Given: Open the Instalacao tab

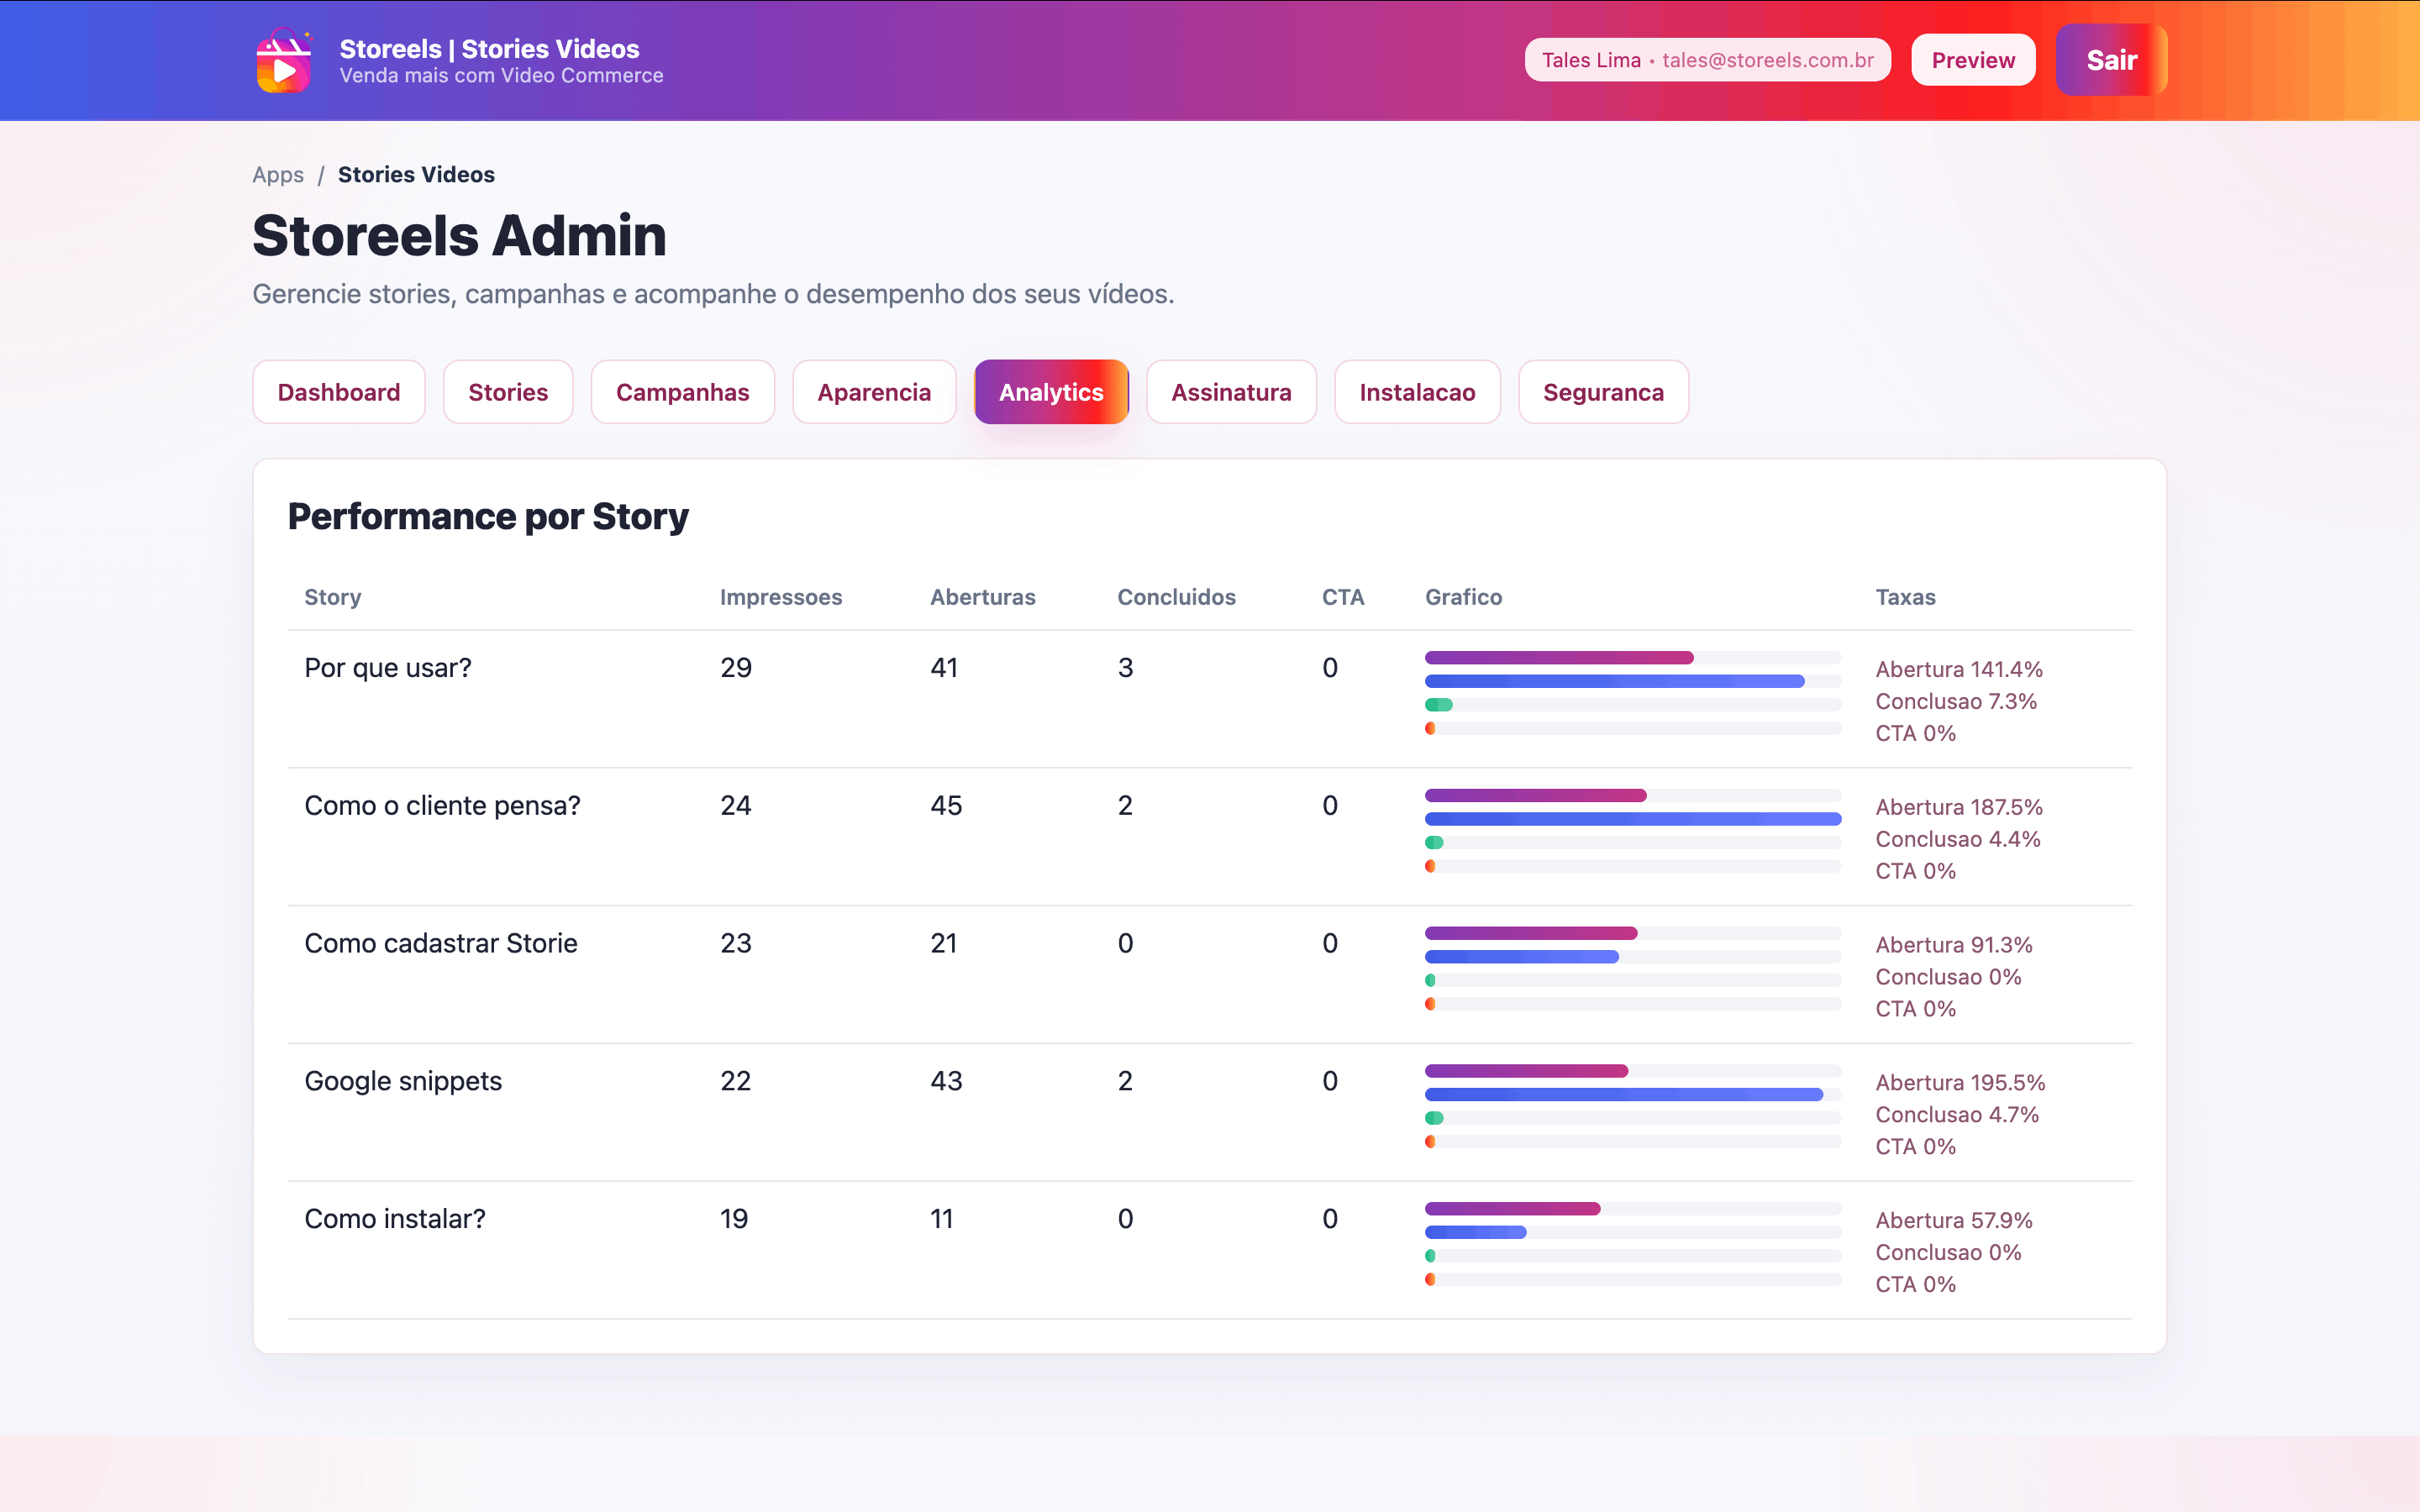Looking at the screenshot, I should pyautogui.click(x=1416, y=392).
